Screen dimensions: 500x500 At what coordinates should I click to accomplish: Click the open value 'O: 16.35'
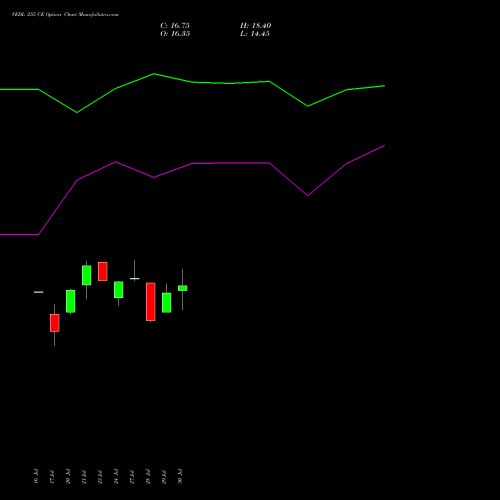click(x=175, y=34)
